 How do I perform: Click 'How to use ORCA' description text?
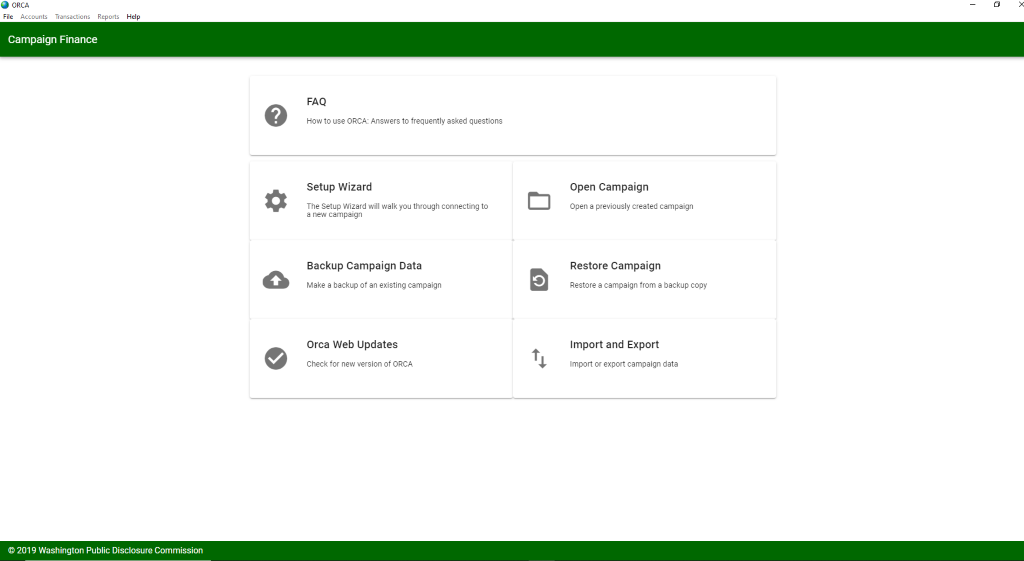coord(404,121)
